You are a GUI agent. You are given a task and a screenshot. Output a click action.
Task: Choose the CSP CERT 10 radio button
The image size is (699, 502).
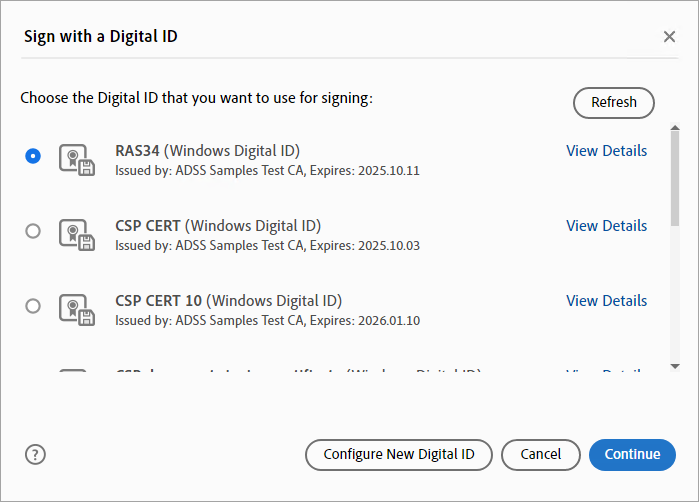[x=33, y=306]
